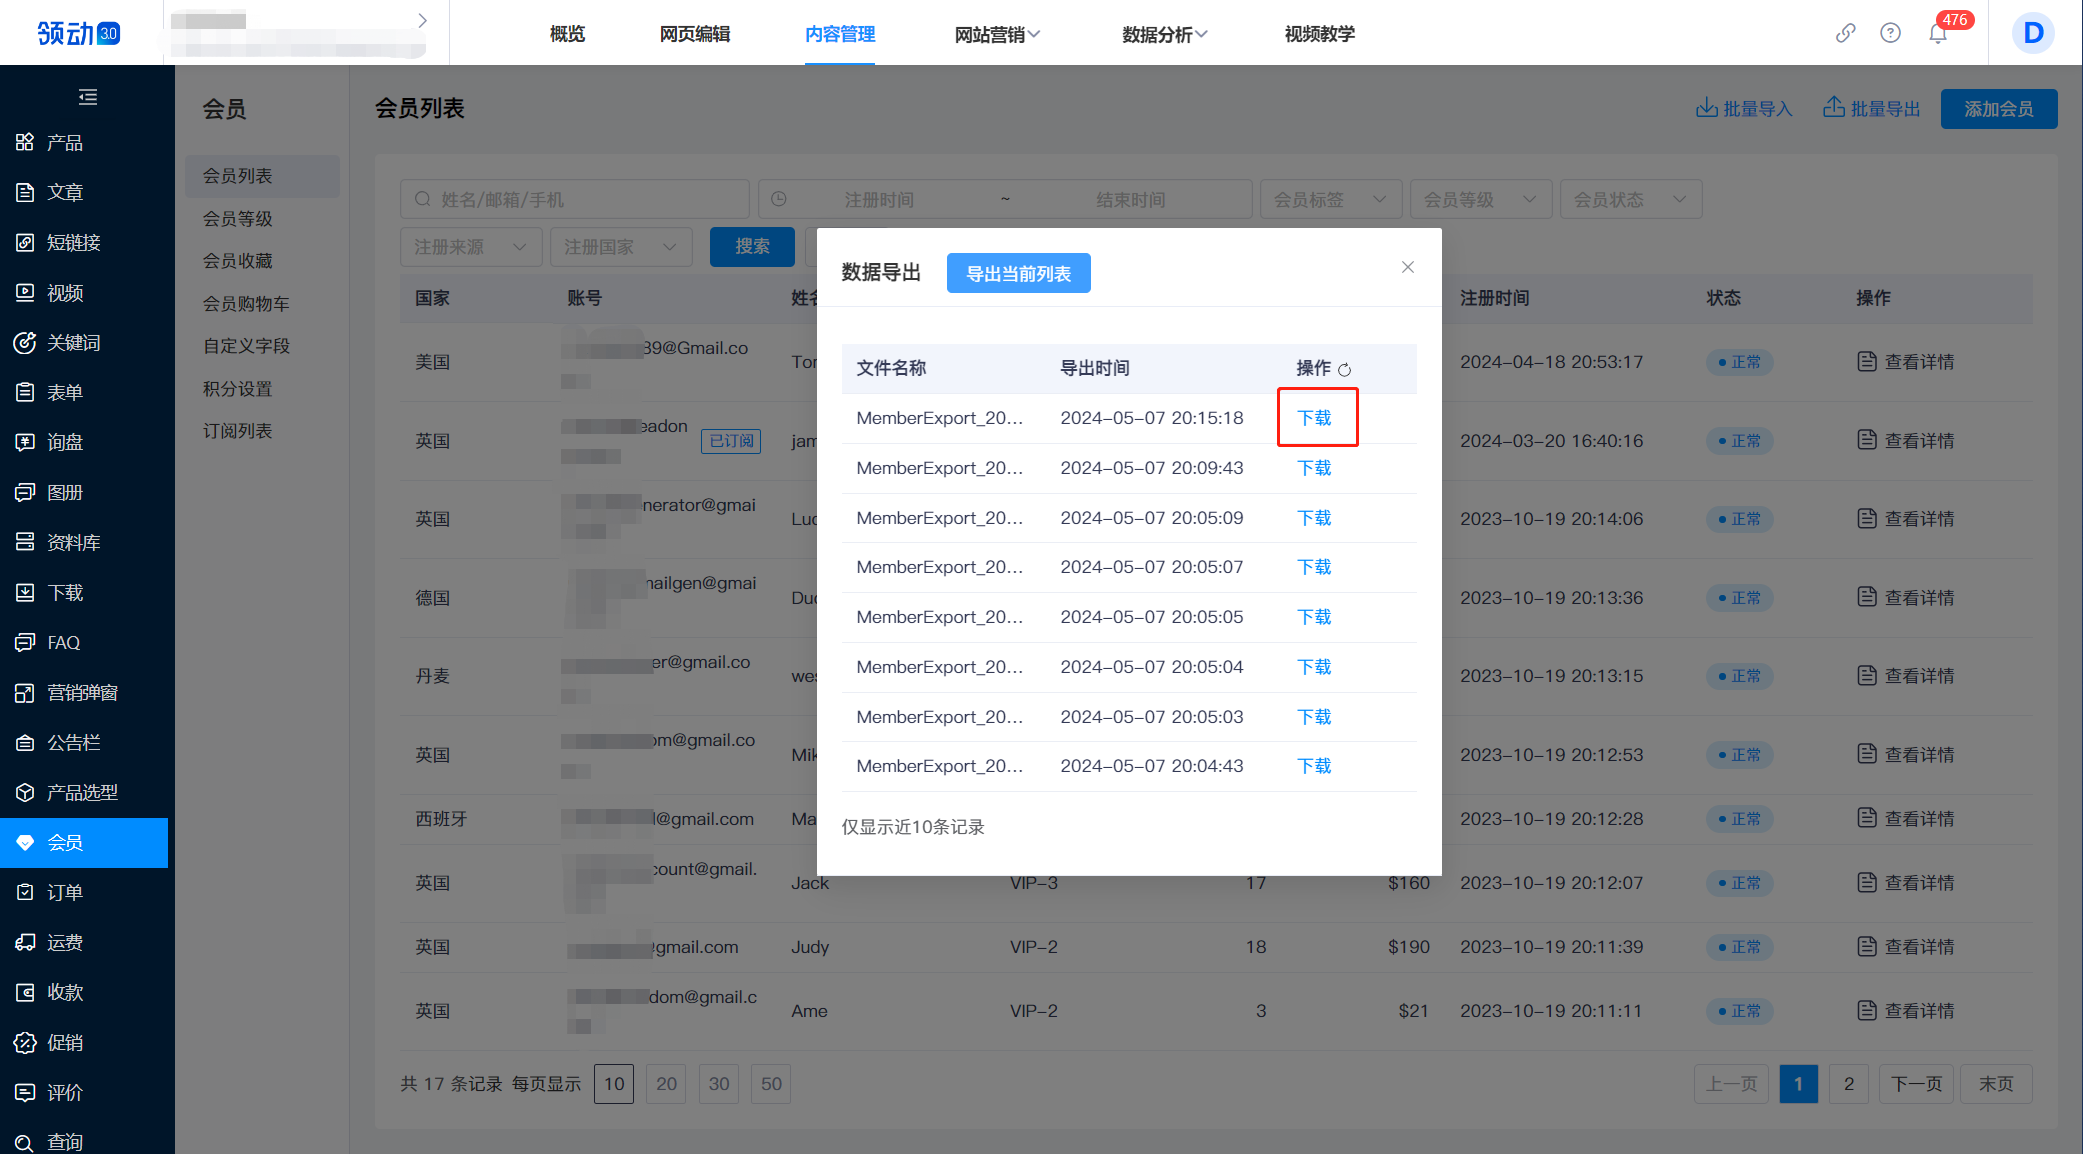The width and height of the screenshot is (2083, 1154).
Task: Open the 会员等级 filter dropdown
Action: pyautogui.click(x=1480, y=199)
